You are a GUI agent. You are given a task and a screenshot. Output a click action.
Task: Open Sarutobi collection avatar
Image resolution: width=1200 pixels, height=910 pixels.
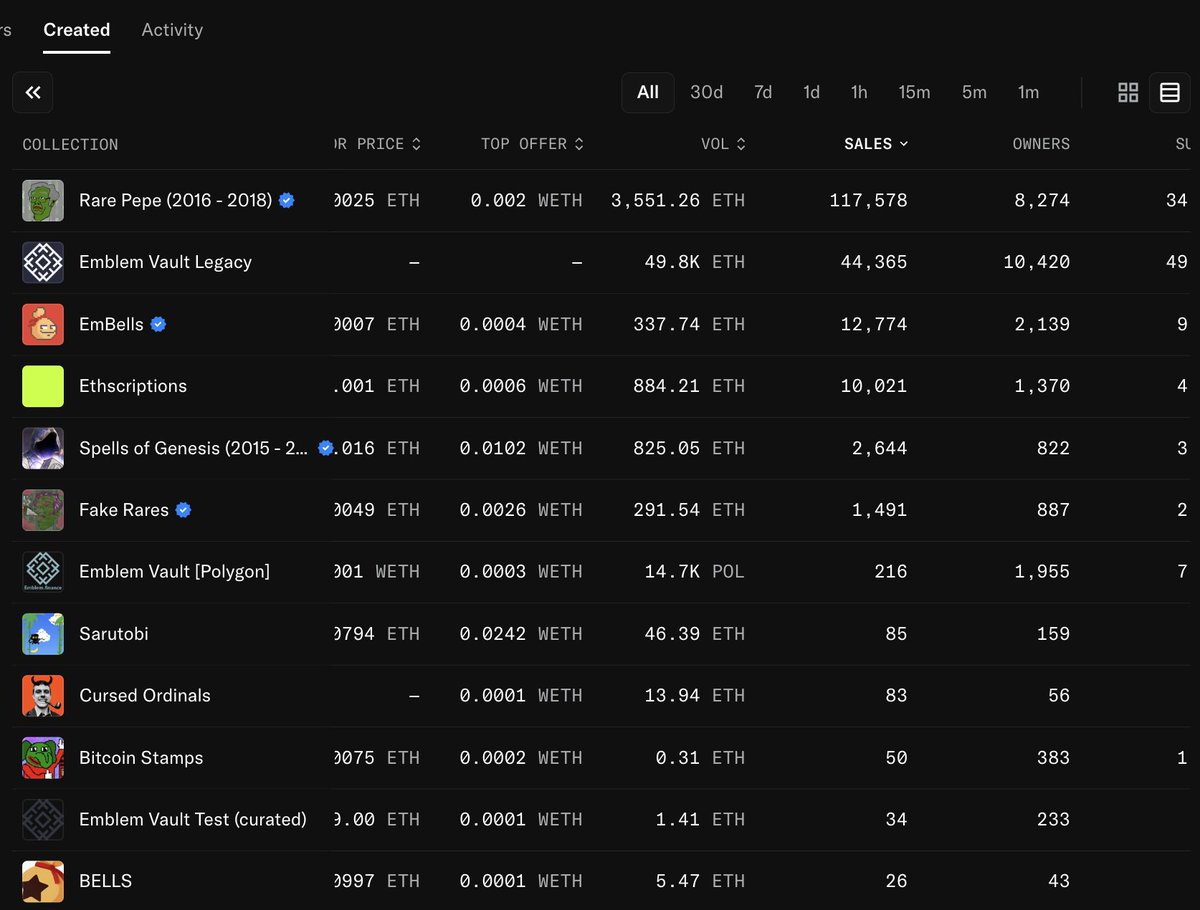click(43, 635)
